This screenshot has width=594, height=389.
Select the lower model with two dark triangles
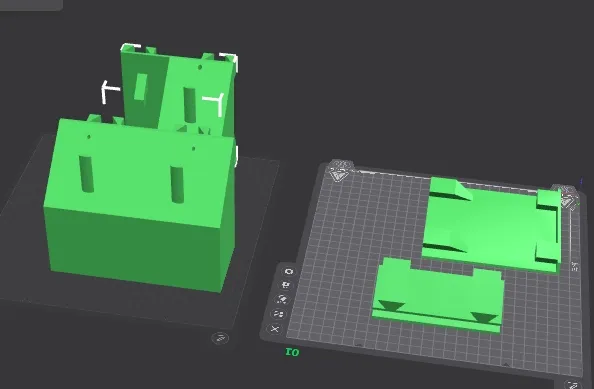pos(438,295)
